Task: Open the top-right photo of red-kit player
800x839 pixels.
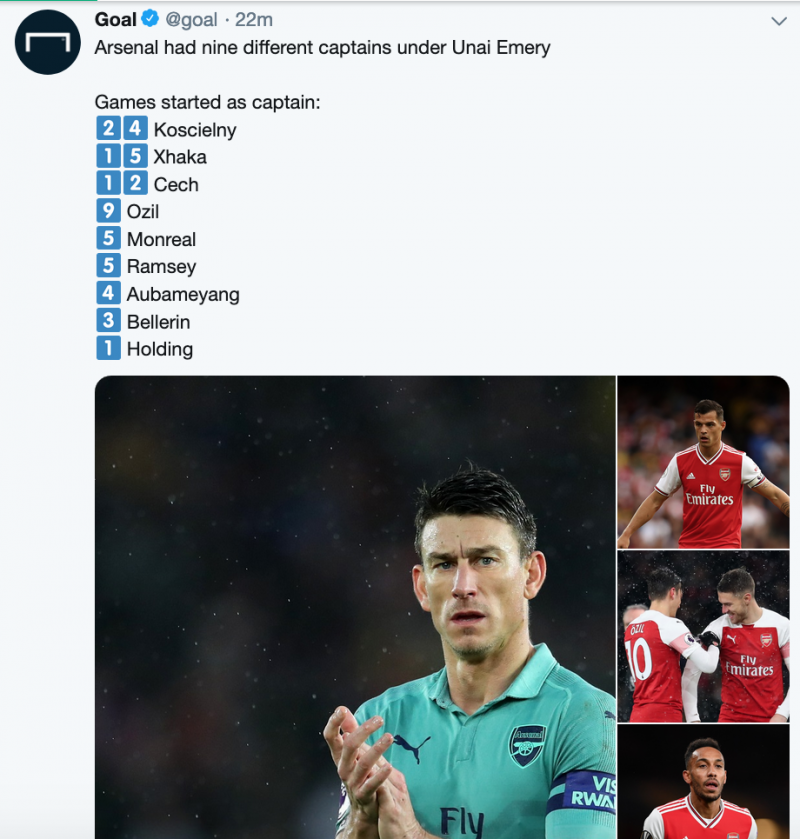Action: (x=703, y=462)
